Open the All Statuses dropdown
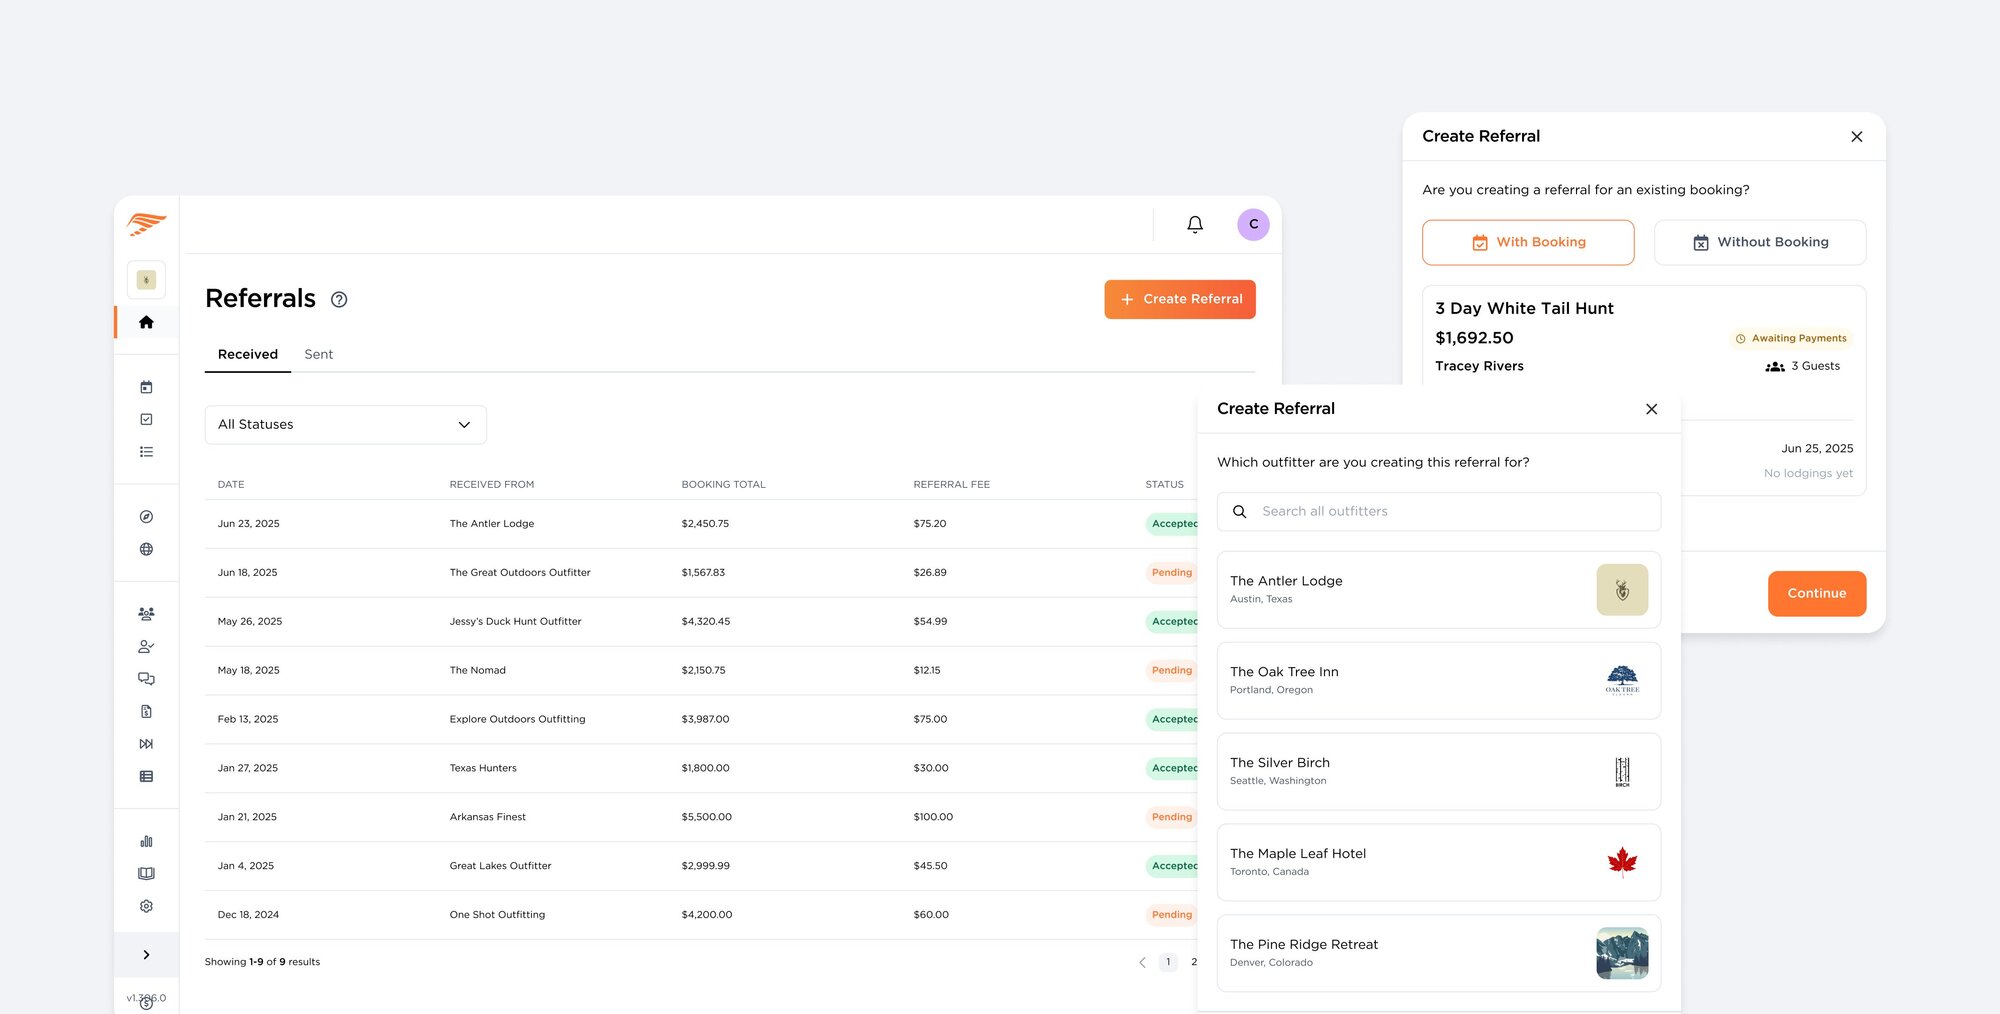Image resolution: width=2000 pixels, height=1014 pixels. click(345, 425)
